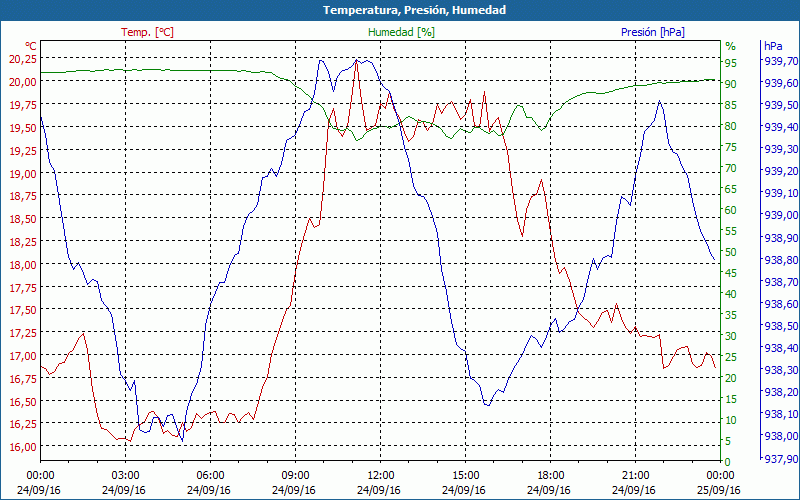
Task: Click the '18,00' temperature axis value
Action: click(23, 264)
